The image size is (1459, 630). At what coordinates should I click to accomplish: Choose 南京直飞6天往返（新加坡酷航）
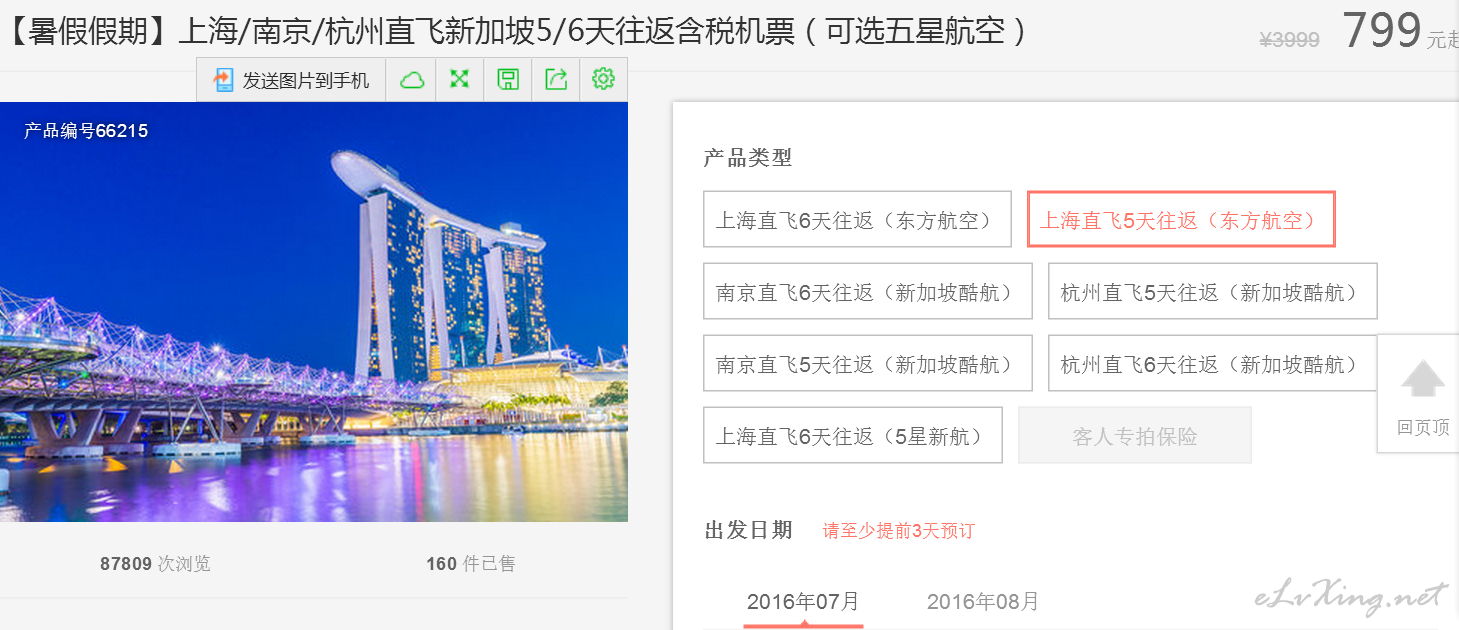867,291
